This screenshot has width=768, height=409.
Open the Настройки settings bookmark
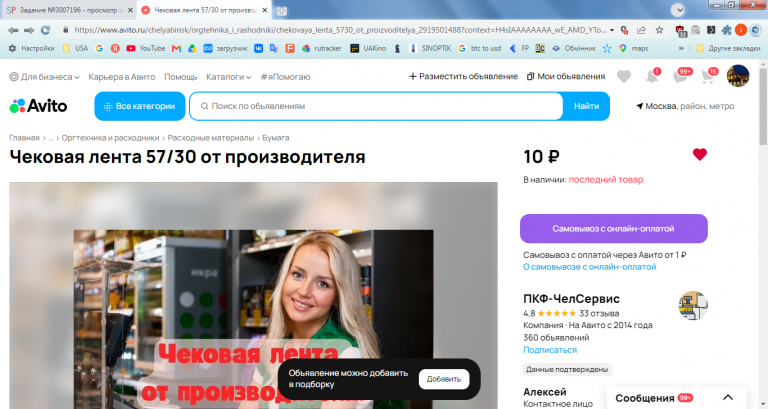(31, 48)
